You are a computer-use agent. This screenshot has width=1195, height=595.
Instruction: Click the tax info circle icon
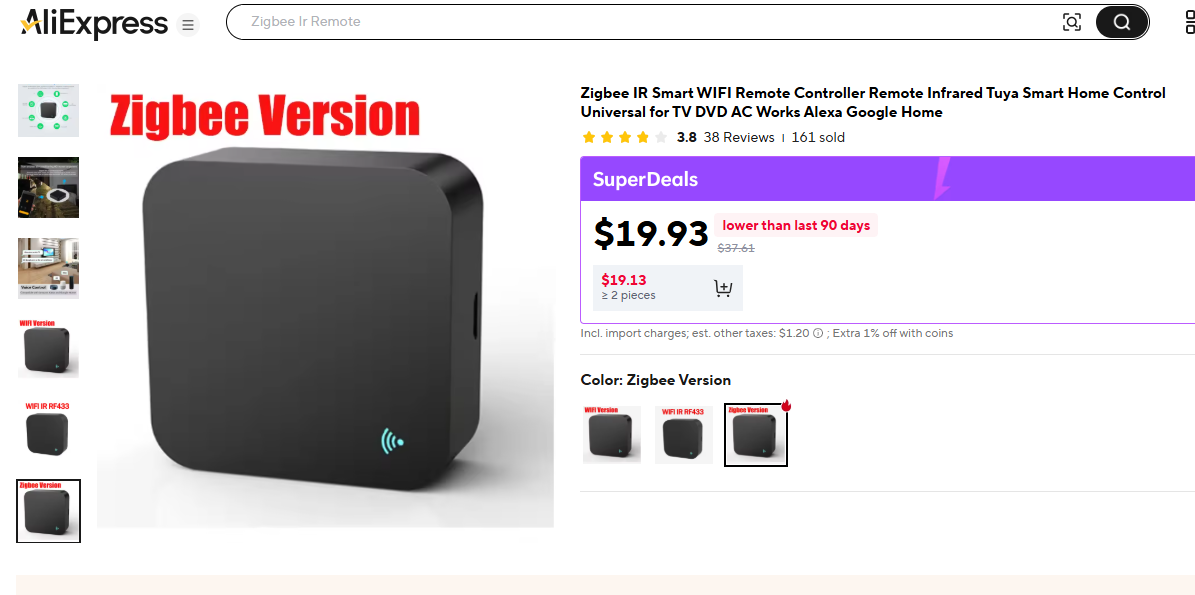pos(818,333)
